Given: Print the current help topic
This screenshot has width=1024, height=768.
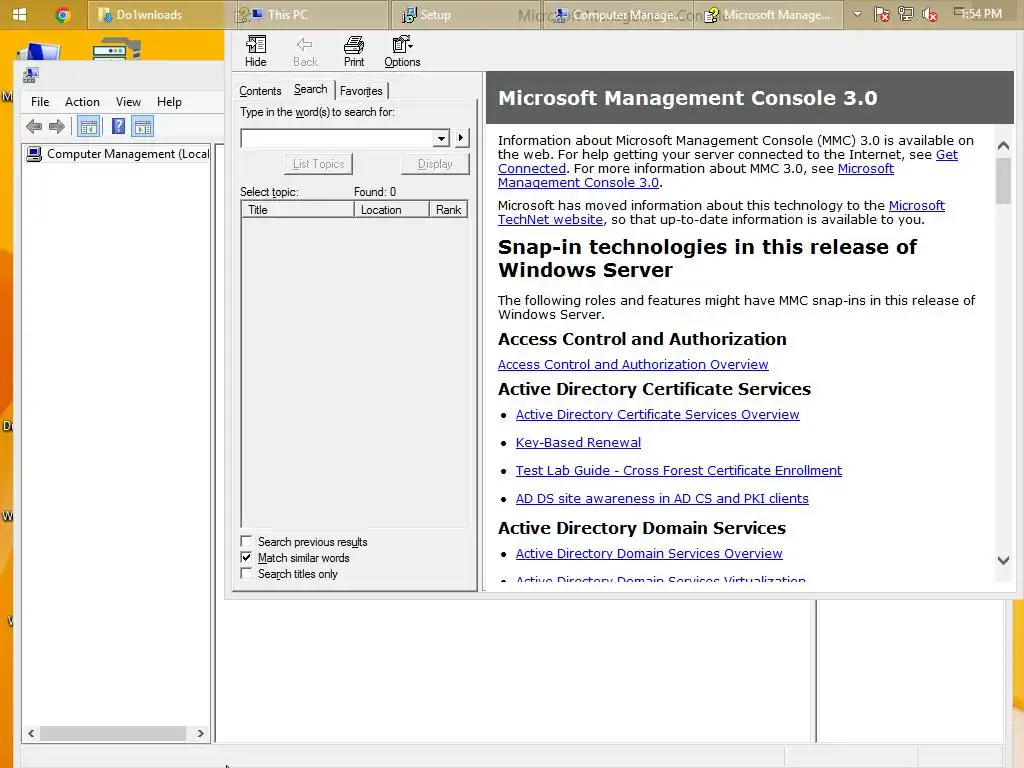Looking at the screenshot, I should click(354, 52).
